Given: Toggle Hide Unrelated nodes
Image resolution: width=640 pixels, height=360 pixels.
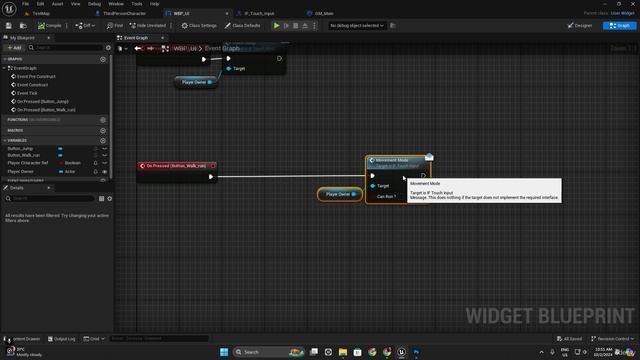Looking at the screenshot, I should [148, 26].
